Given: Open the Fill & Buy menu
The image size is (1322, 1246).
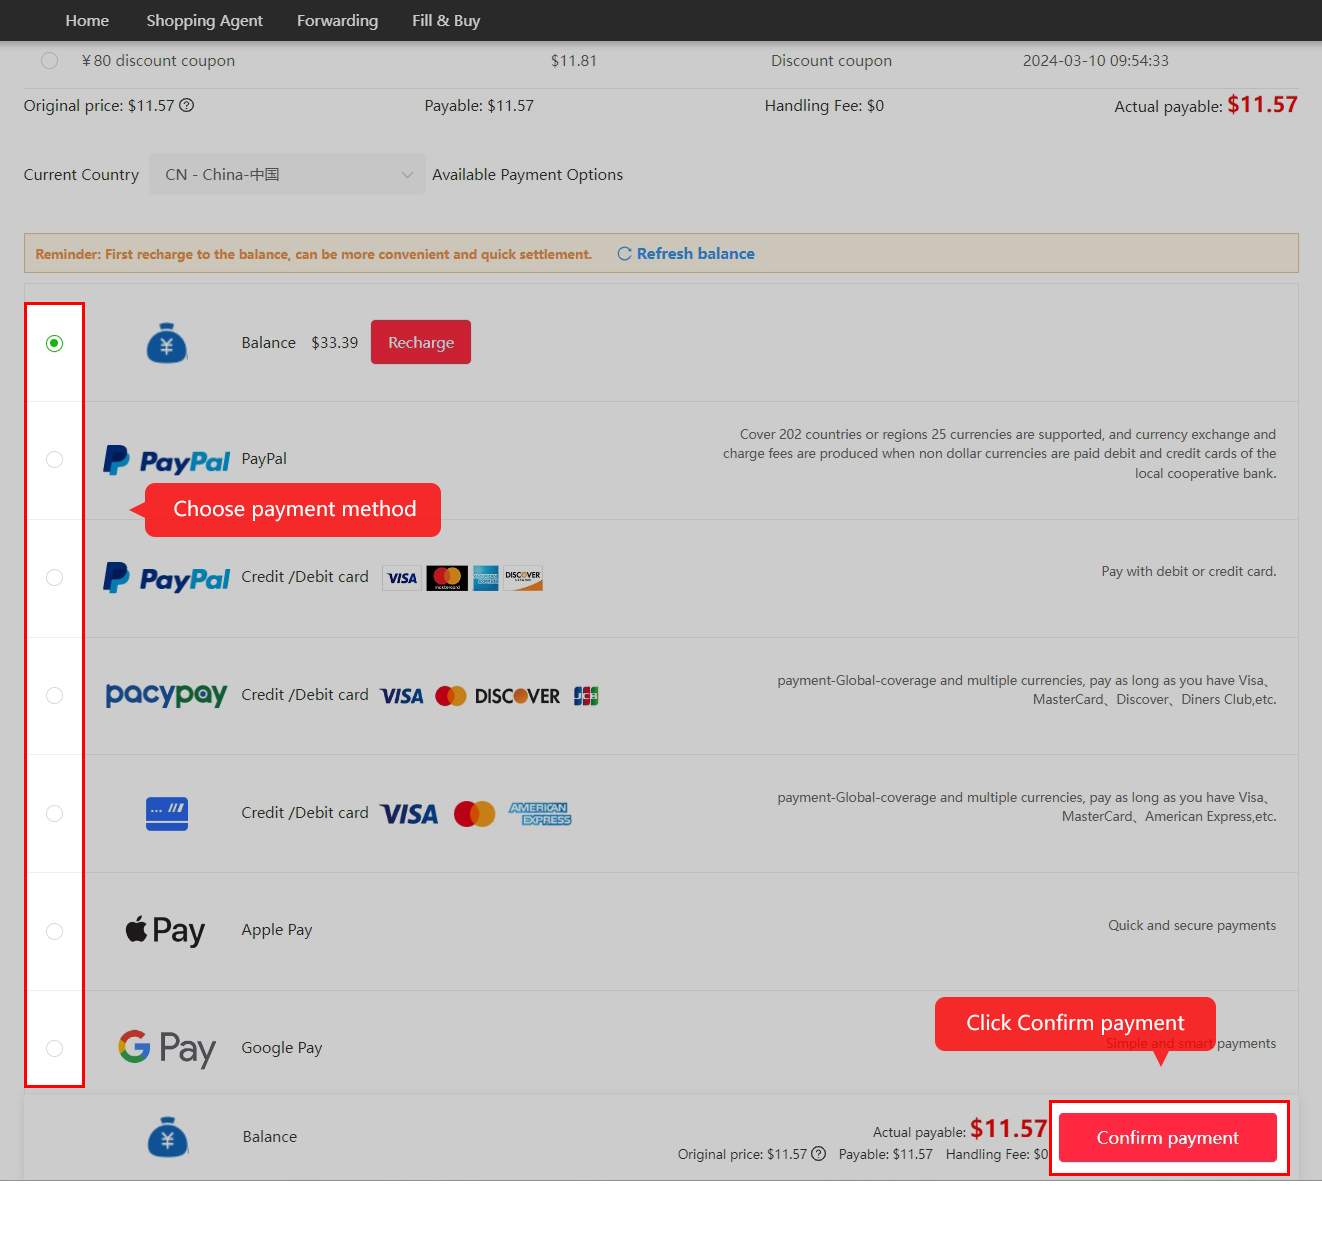Looking at the screenshot, I should [446, 20].
